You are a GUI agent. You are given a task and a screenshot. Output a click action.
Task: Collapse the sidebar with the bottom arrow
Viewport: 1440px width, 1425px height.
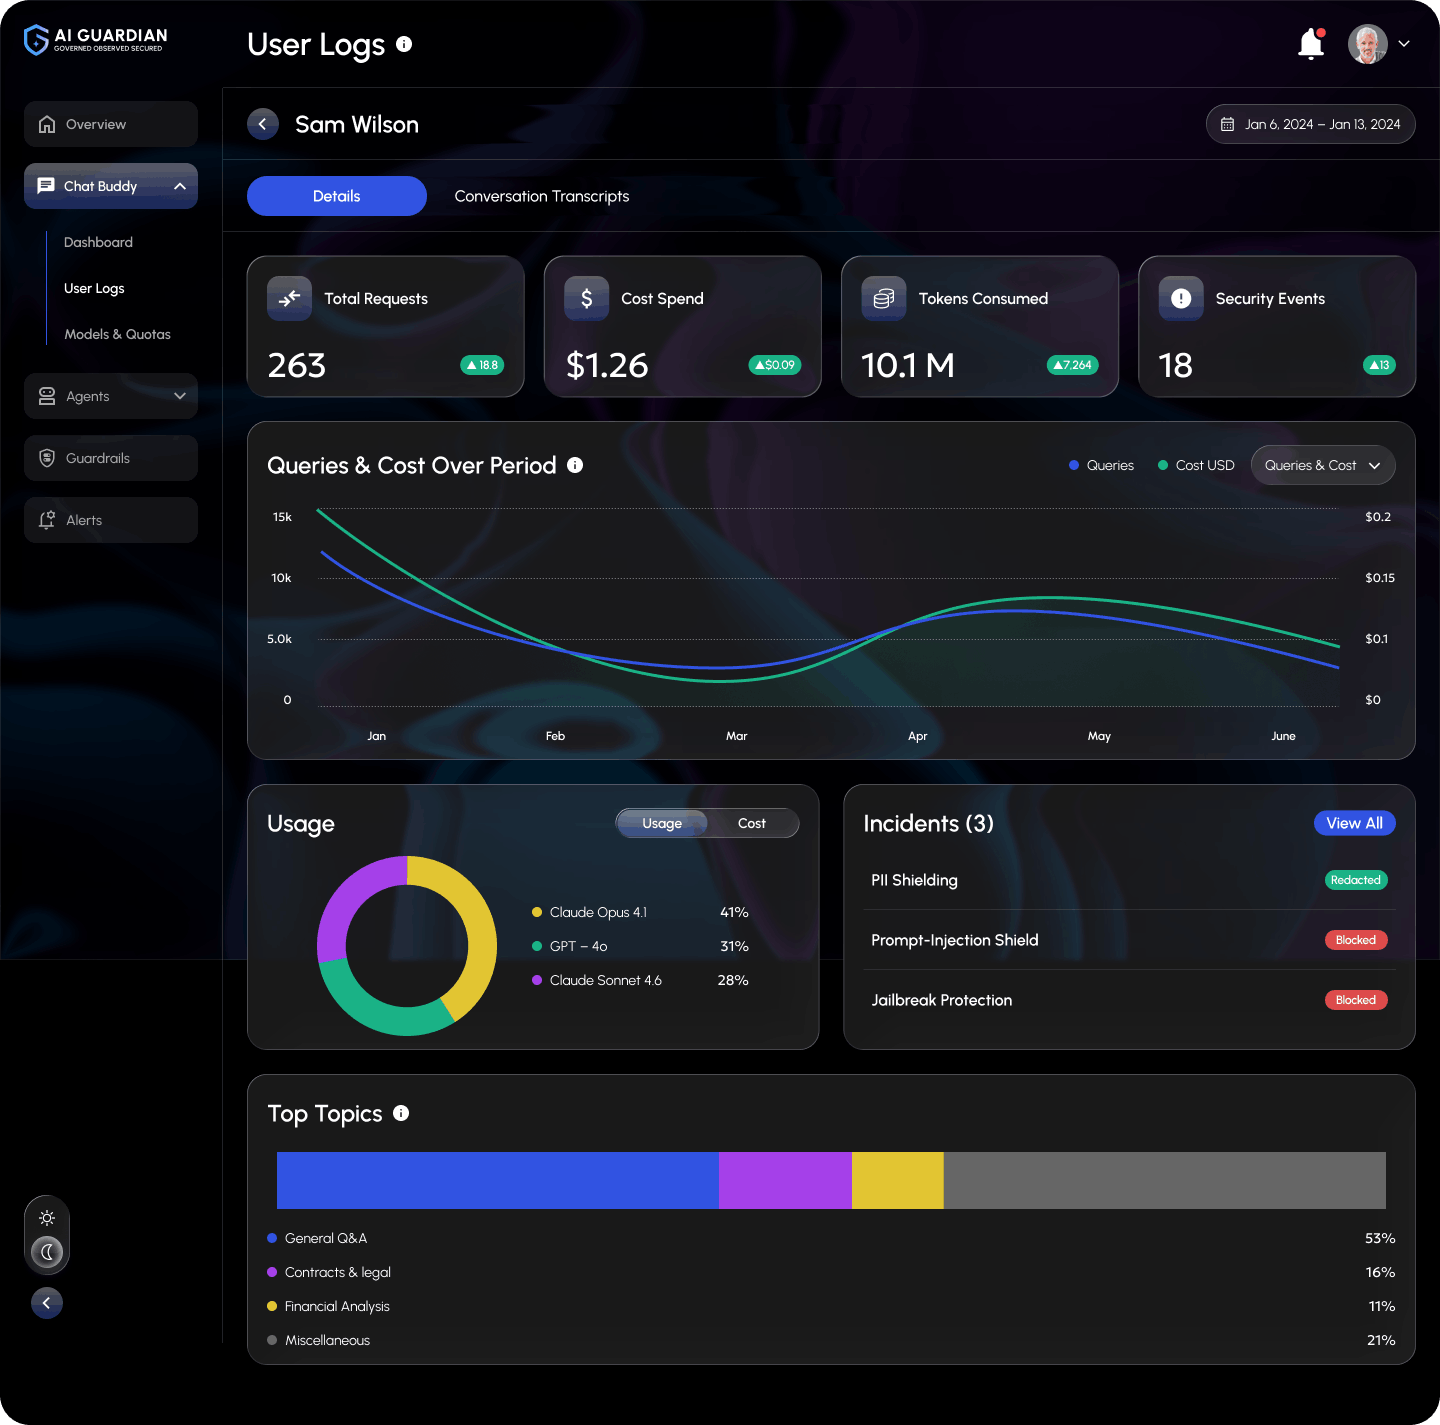tap(47, 1303)
